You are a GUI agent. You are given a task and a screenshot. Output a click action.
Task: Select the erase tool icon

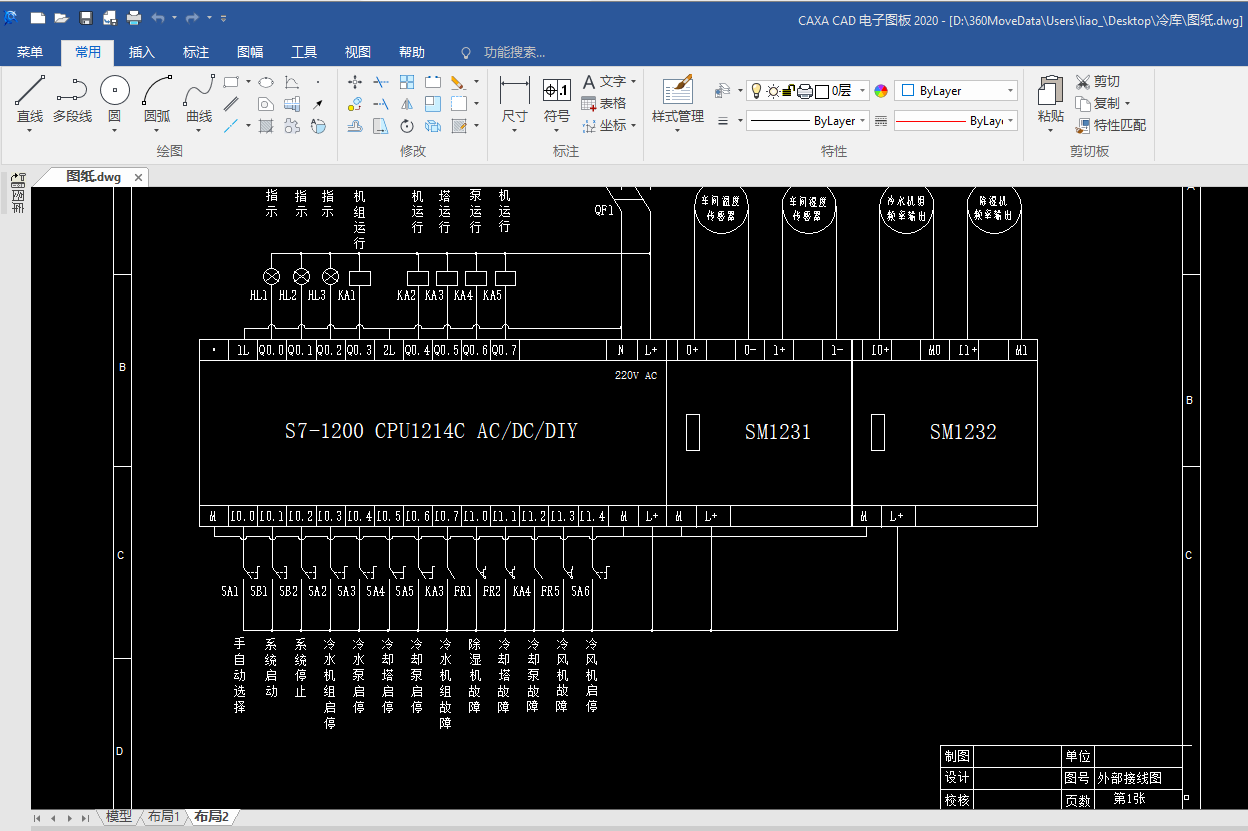(458, 82)
